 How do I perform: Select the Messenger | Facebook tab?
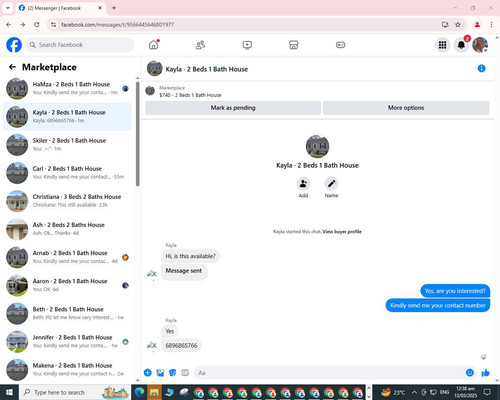pyautogui.click(x=61, y=8)
